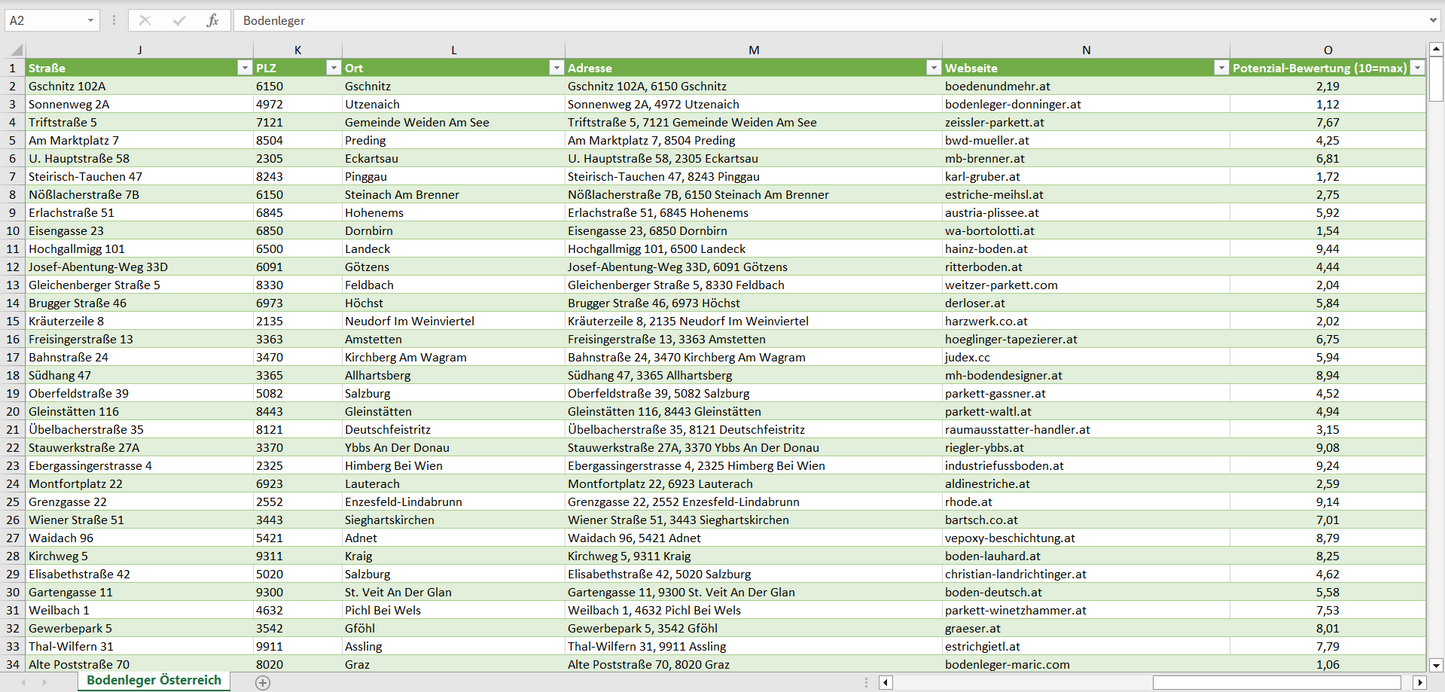Select column M header
Viewport: 1445px width, 692px height.
tap(753, 50)
